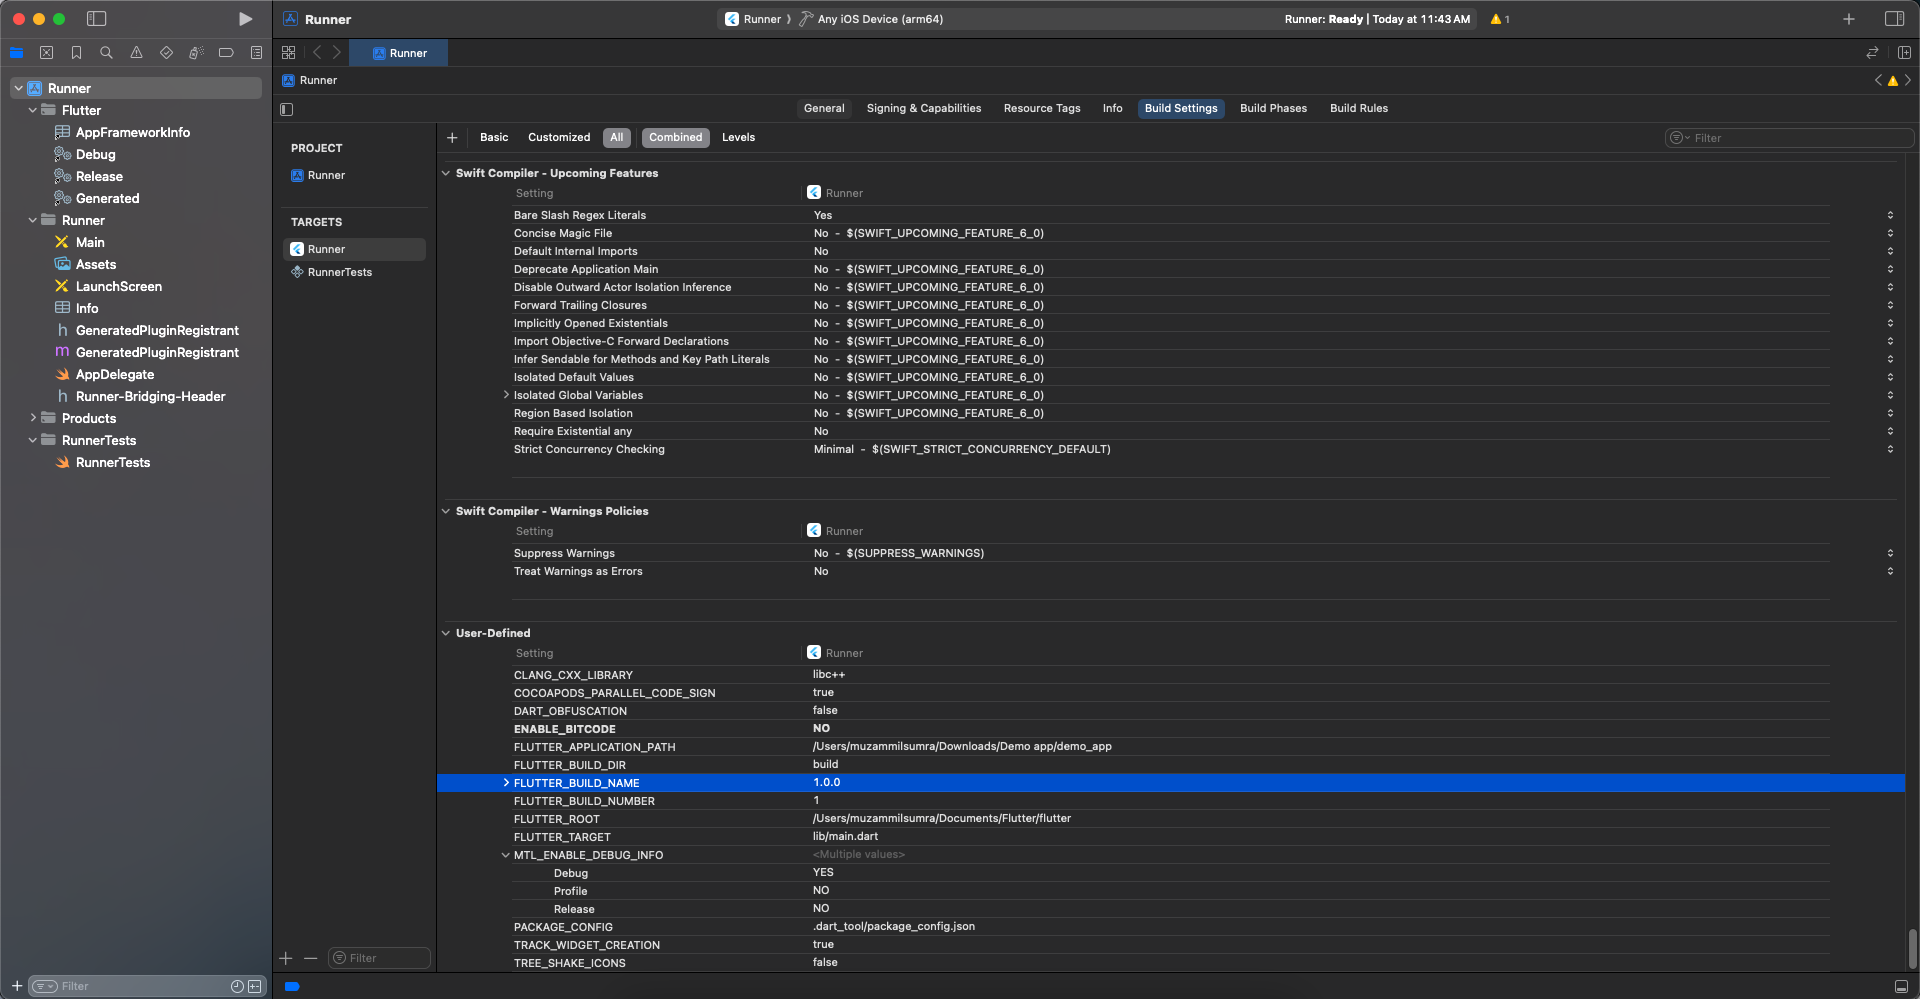
Task: Click the related items grid icon
Action: (289, 53)
